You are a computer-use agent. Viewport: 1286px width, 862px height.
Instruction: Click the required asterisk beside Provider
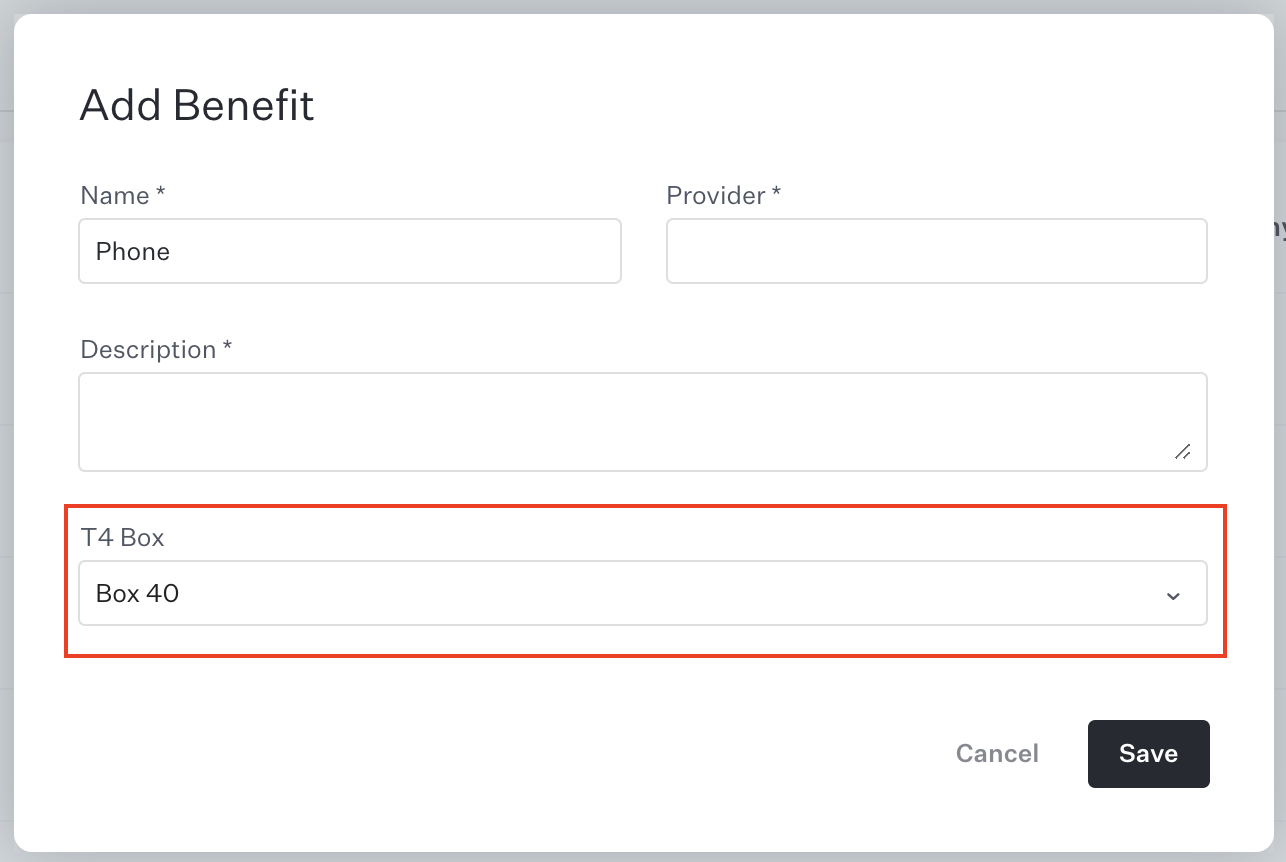776,192
